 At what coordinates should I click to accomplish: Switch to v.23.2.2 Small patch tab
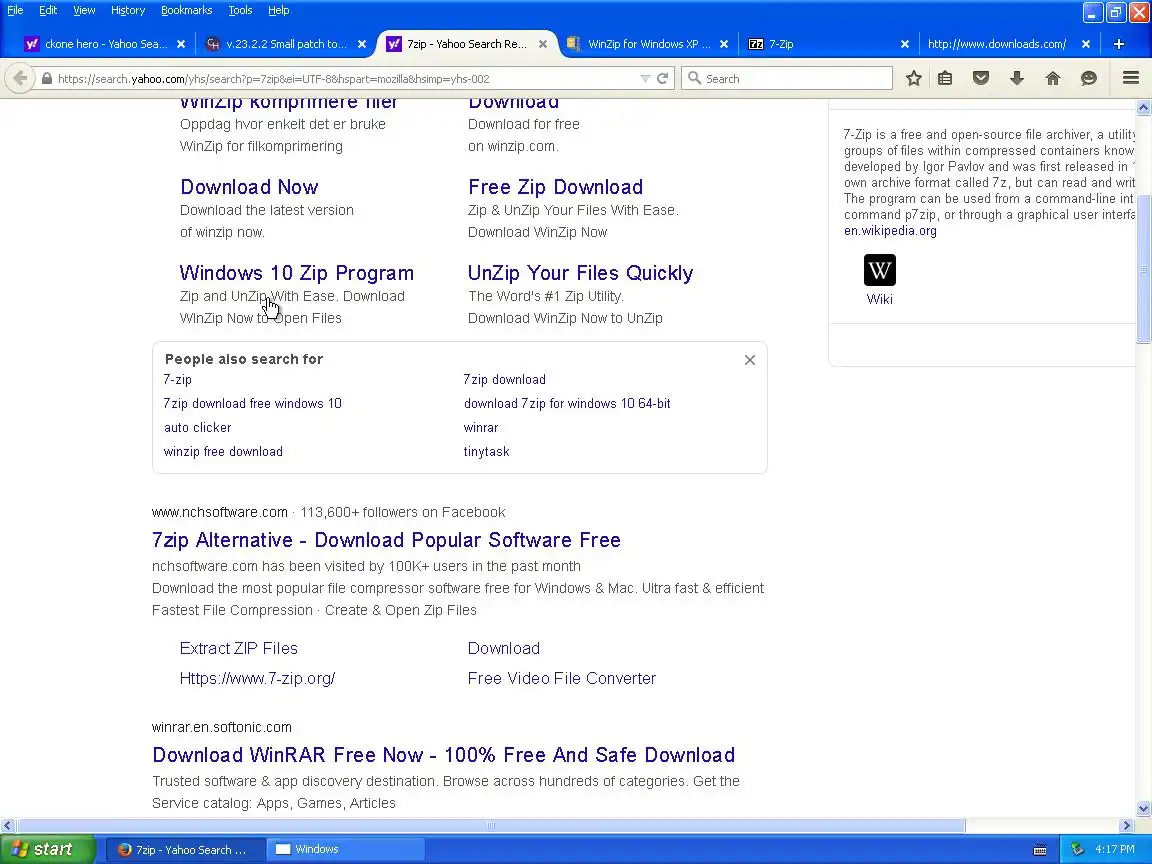point(286,44)
